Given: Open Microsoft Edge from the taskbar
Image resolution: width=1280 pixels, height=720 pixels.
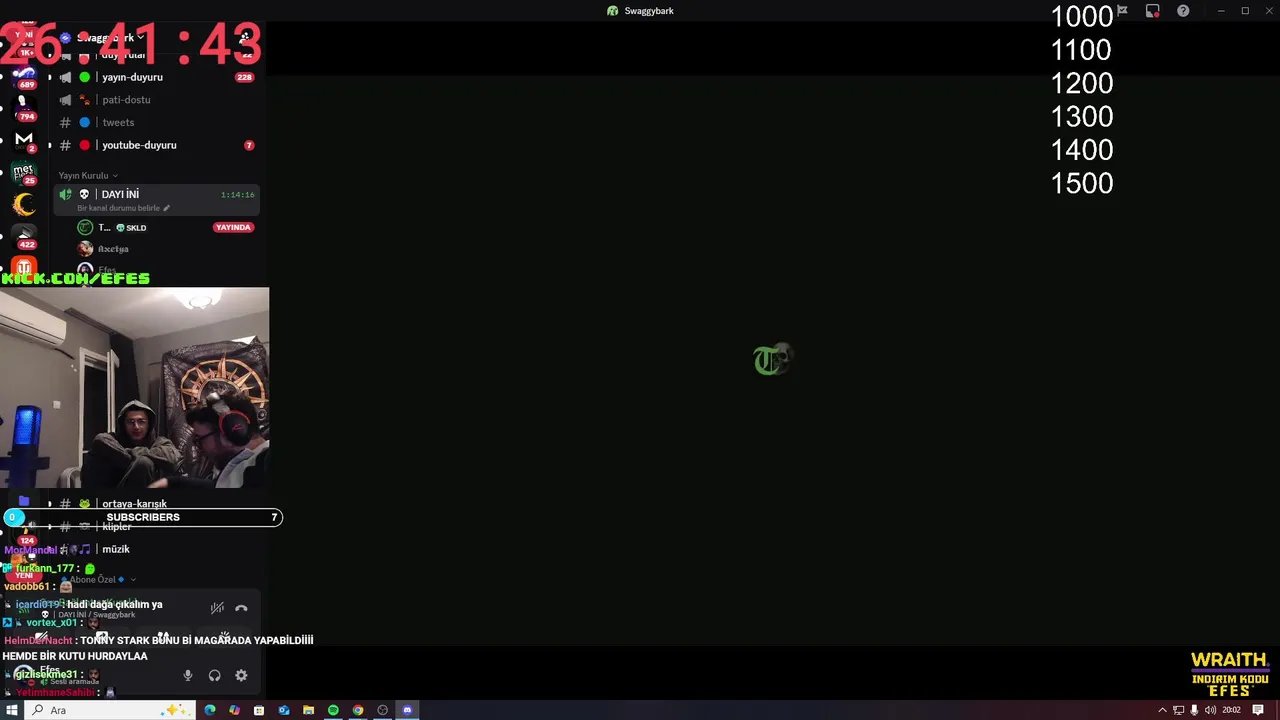Looking at the screenshot, I should point(210,710).
